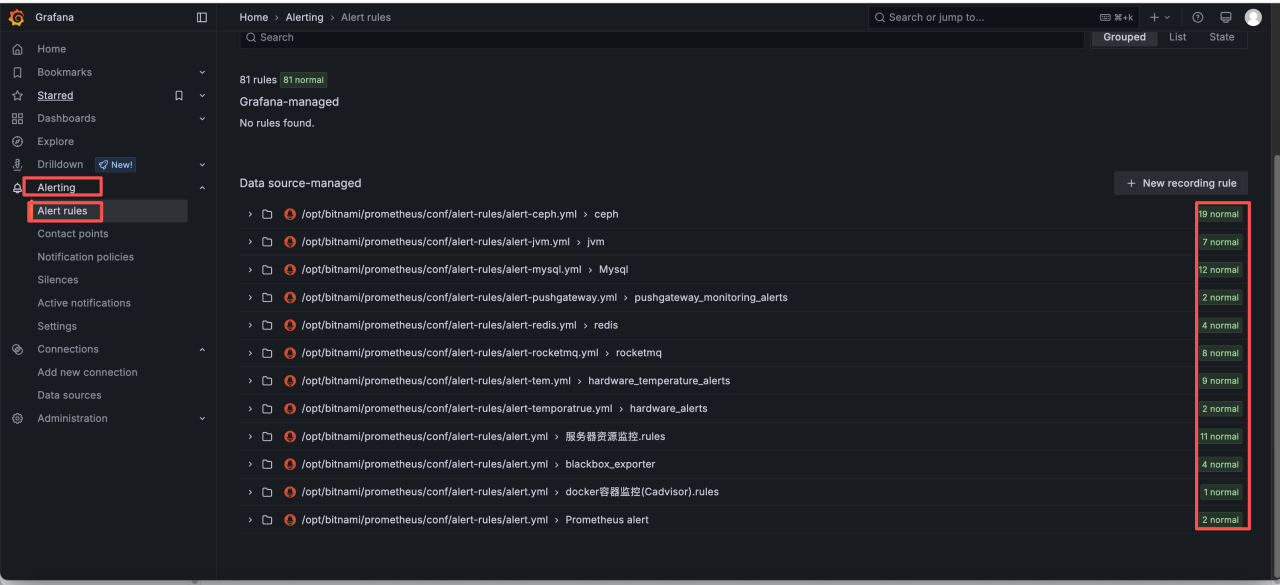Click the bookmark icon beside Starred
1280x585 pixels.
[x=179, y=96]
